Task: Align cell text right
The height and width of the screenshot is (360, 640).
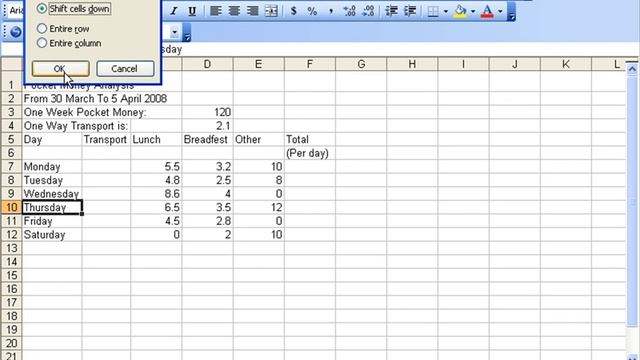Action: [x=252, y=11]
